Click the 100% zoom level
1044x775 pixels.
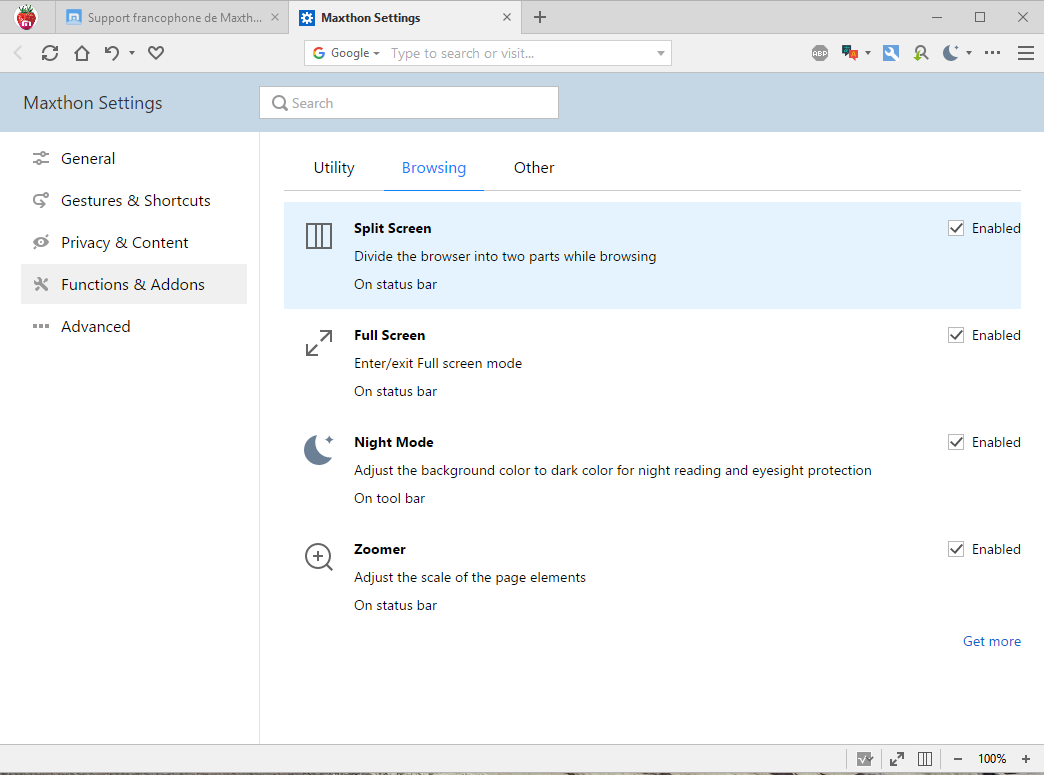[991, 759]
